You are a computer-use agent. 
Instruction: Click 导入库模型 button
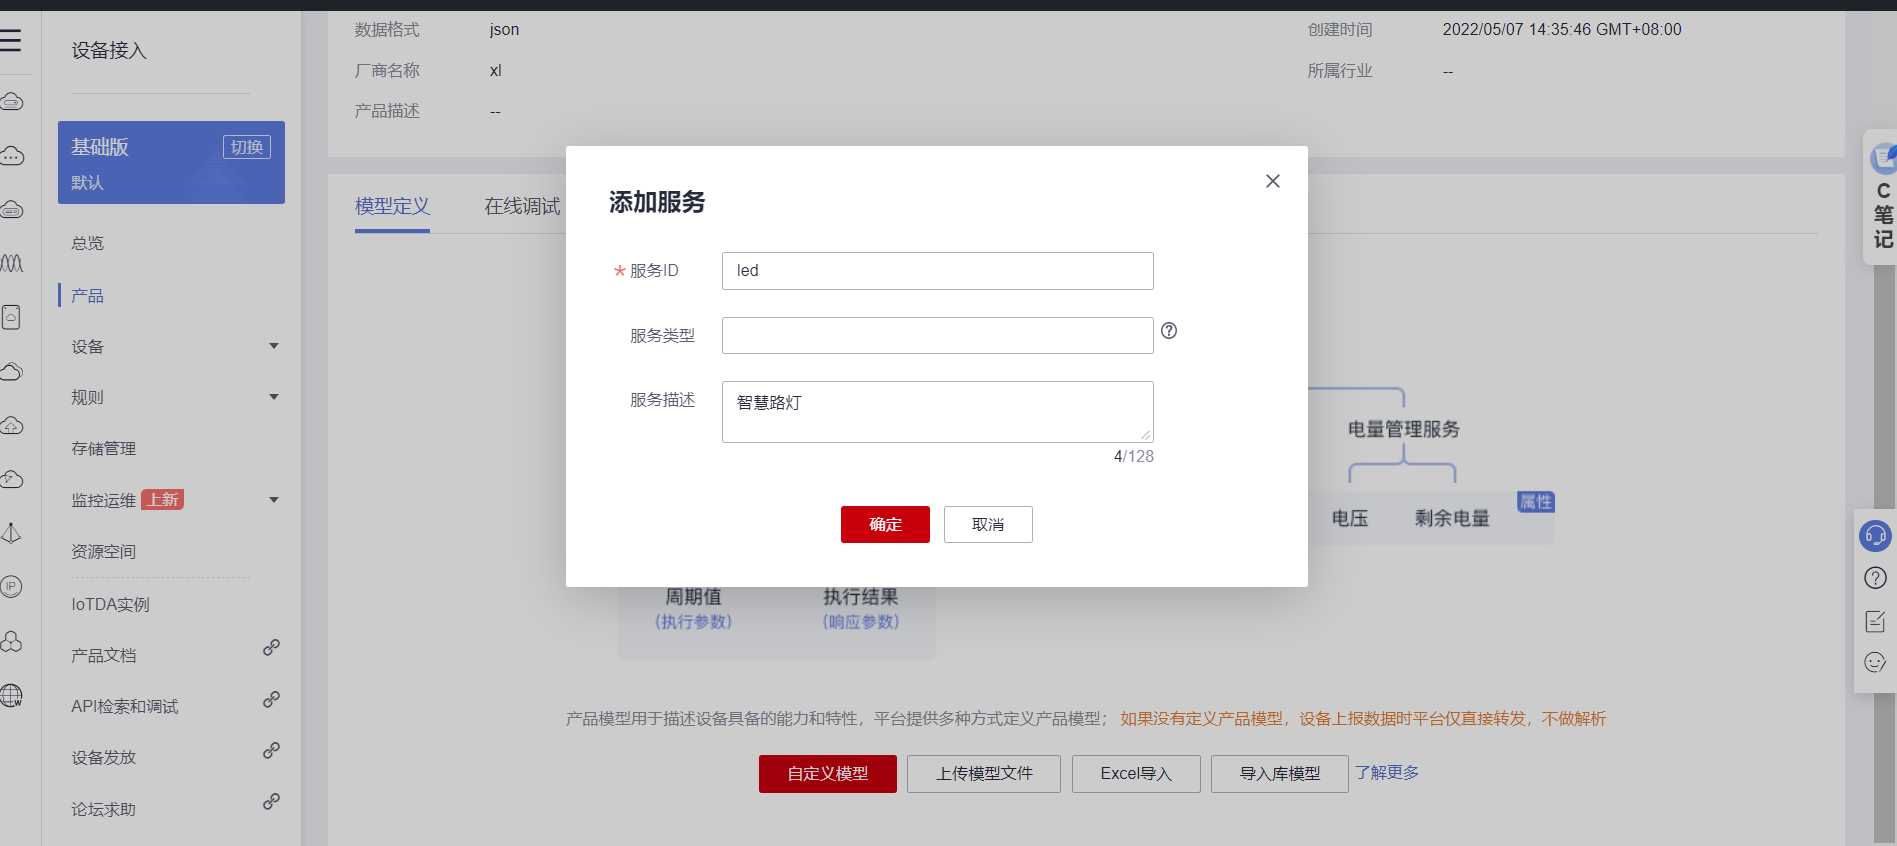tap(1280, 774)
